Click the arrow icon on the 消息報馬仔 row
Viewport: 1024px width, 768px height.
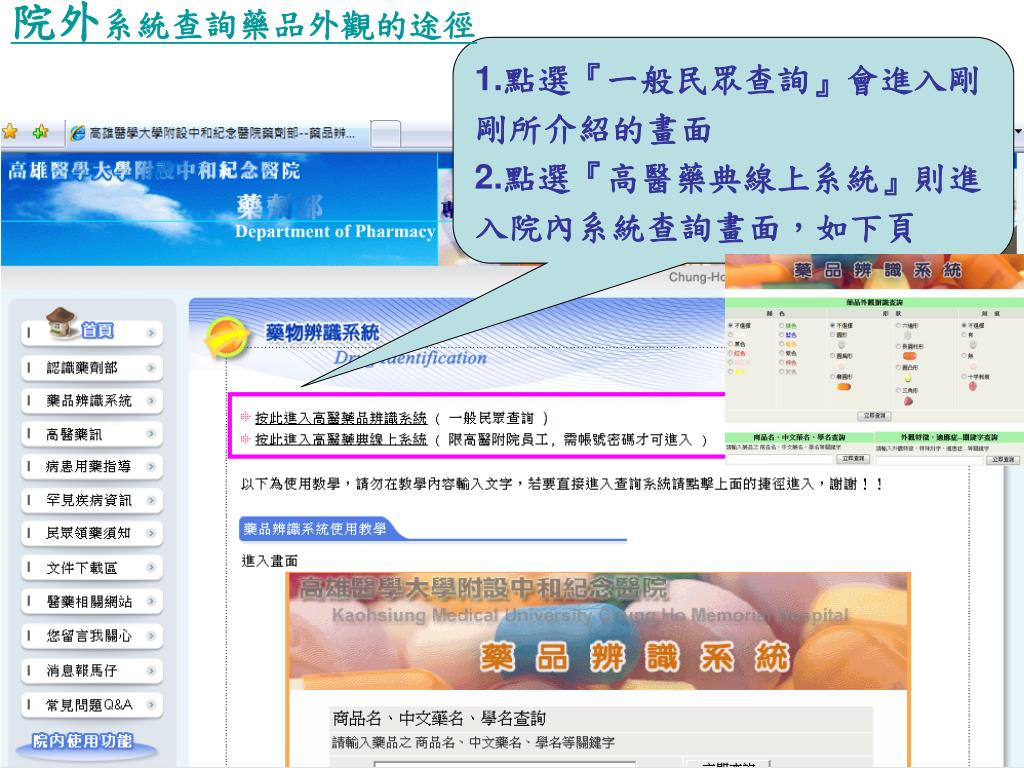[x=151, y=670]
